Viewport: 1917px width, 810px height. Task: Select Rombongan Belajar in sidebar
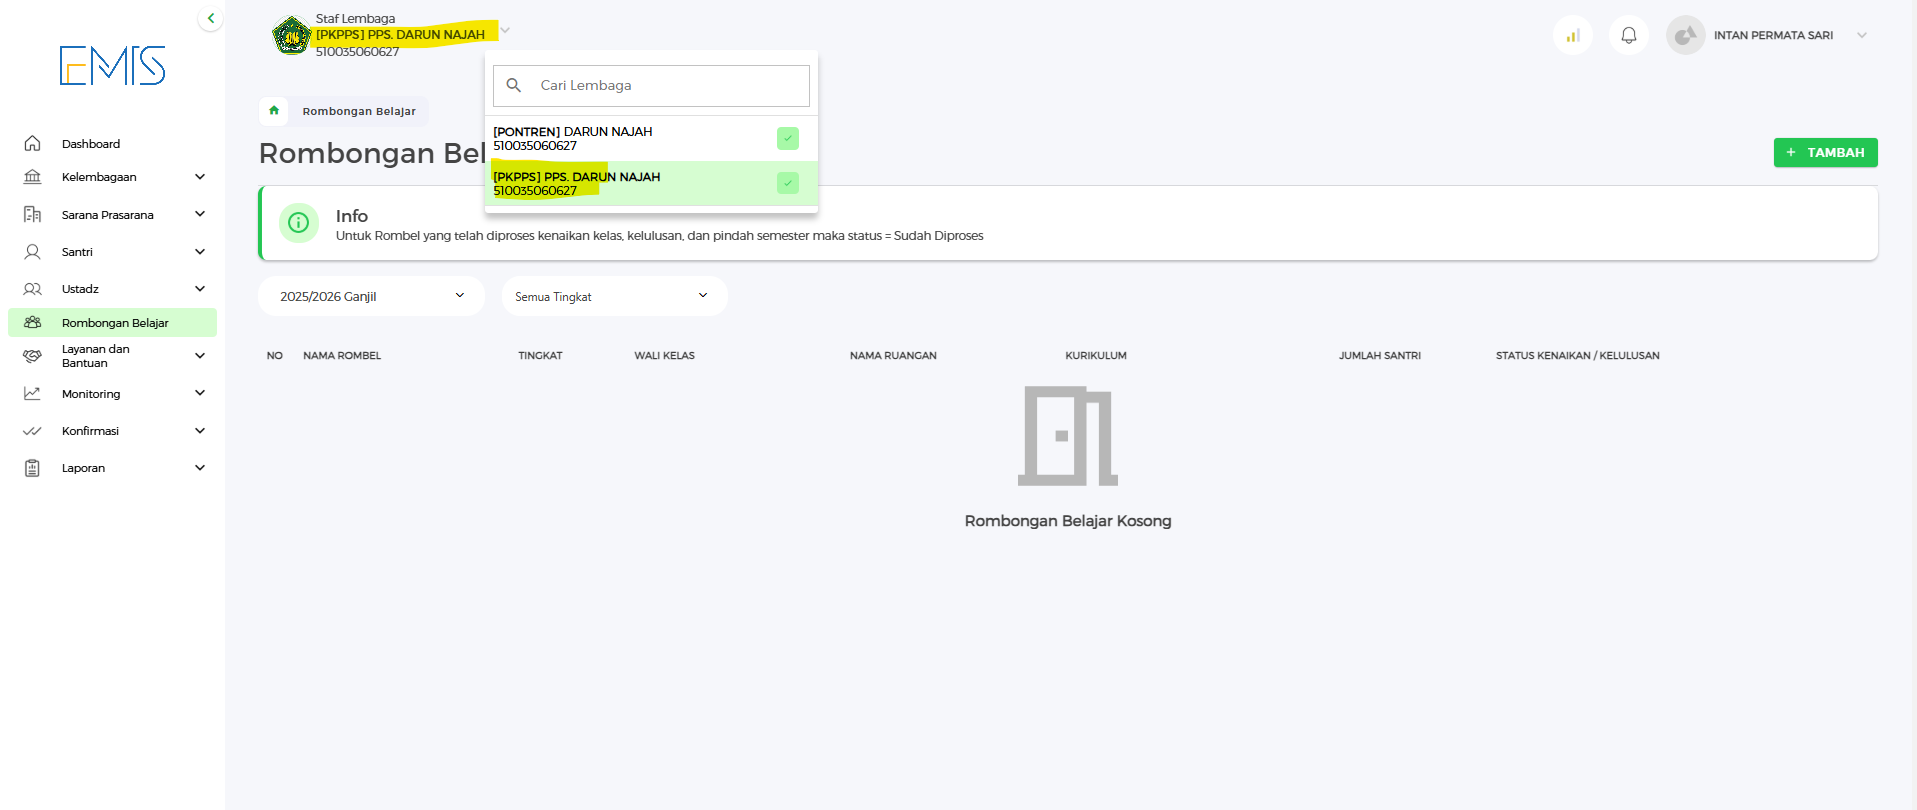pos(115,323)
